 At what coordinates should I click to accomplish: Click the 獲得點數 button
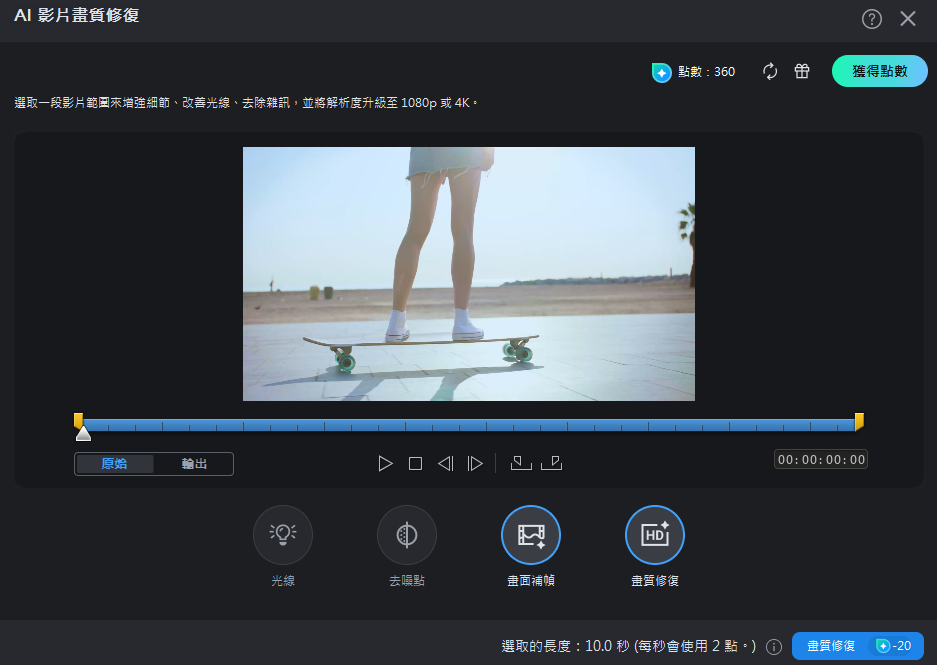tap(879, 71)
